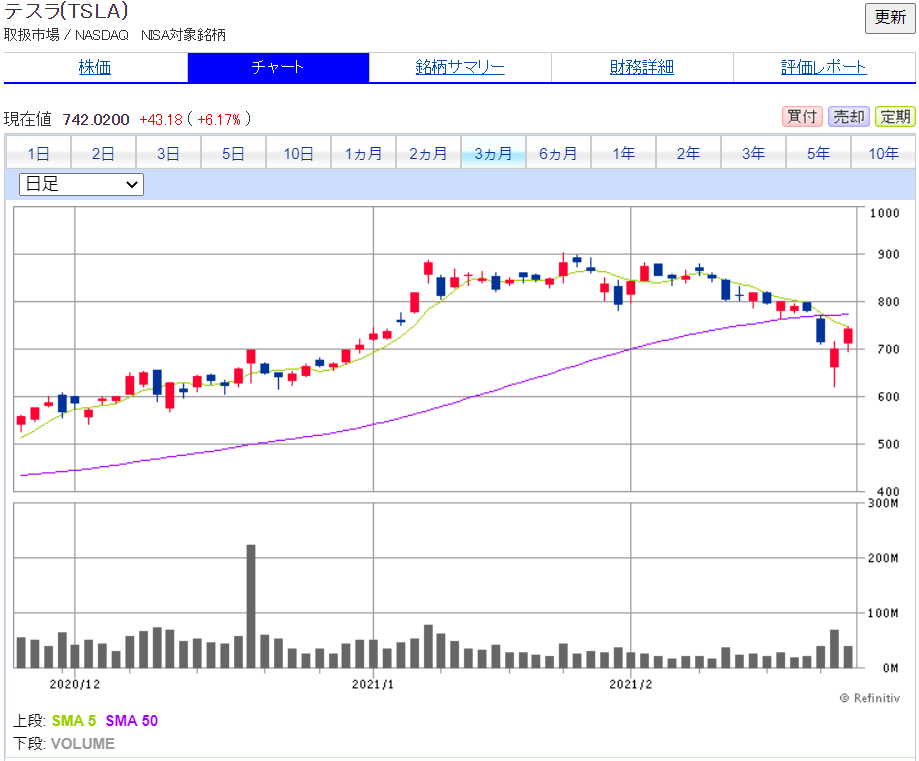Select the 2日 chart period

[x=103, y=154]
